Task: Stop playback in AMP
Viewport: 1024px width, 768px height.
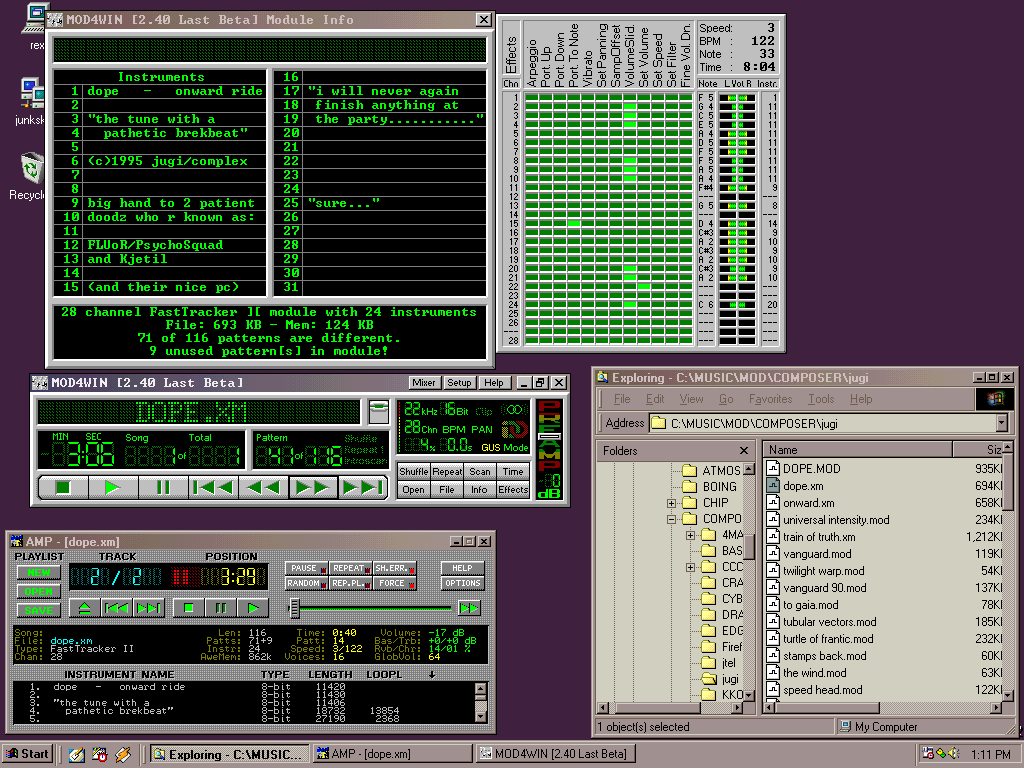Action: (189, 608)
